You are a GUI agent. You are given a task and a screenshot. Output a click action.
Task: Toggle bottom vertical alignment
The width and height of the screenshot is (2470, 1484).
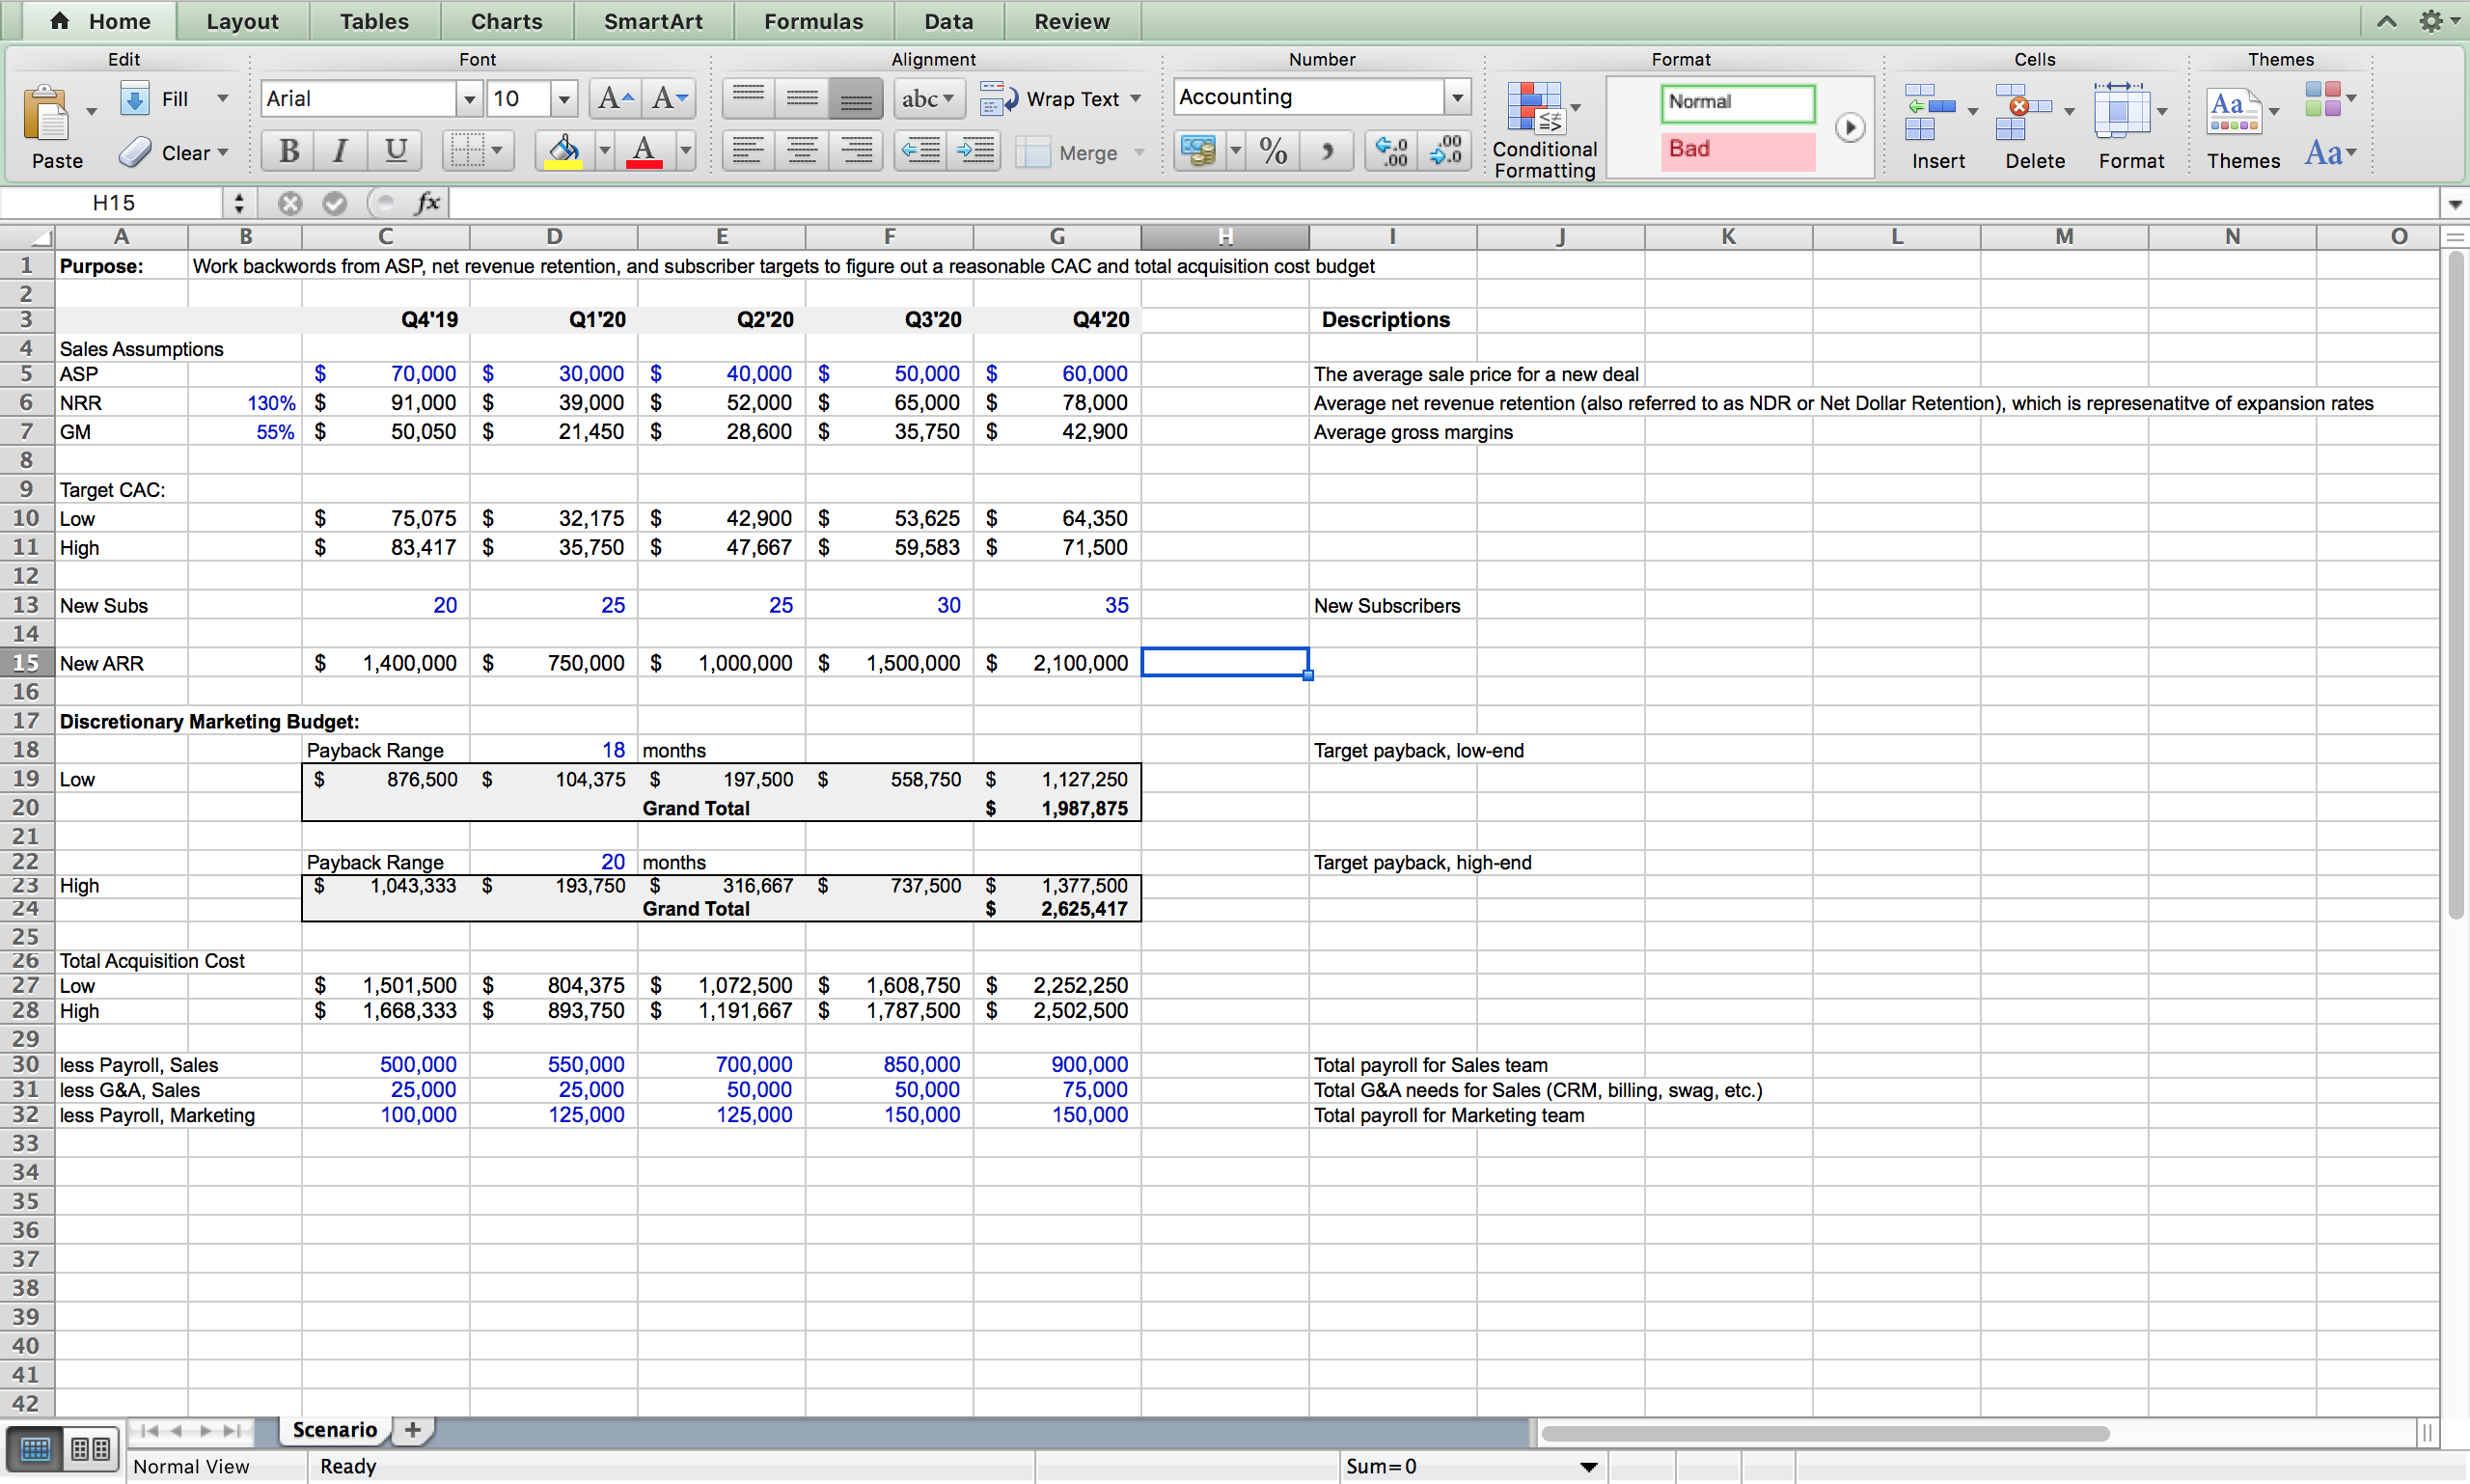856,98
